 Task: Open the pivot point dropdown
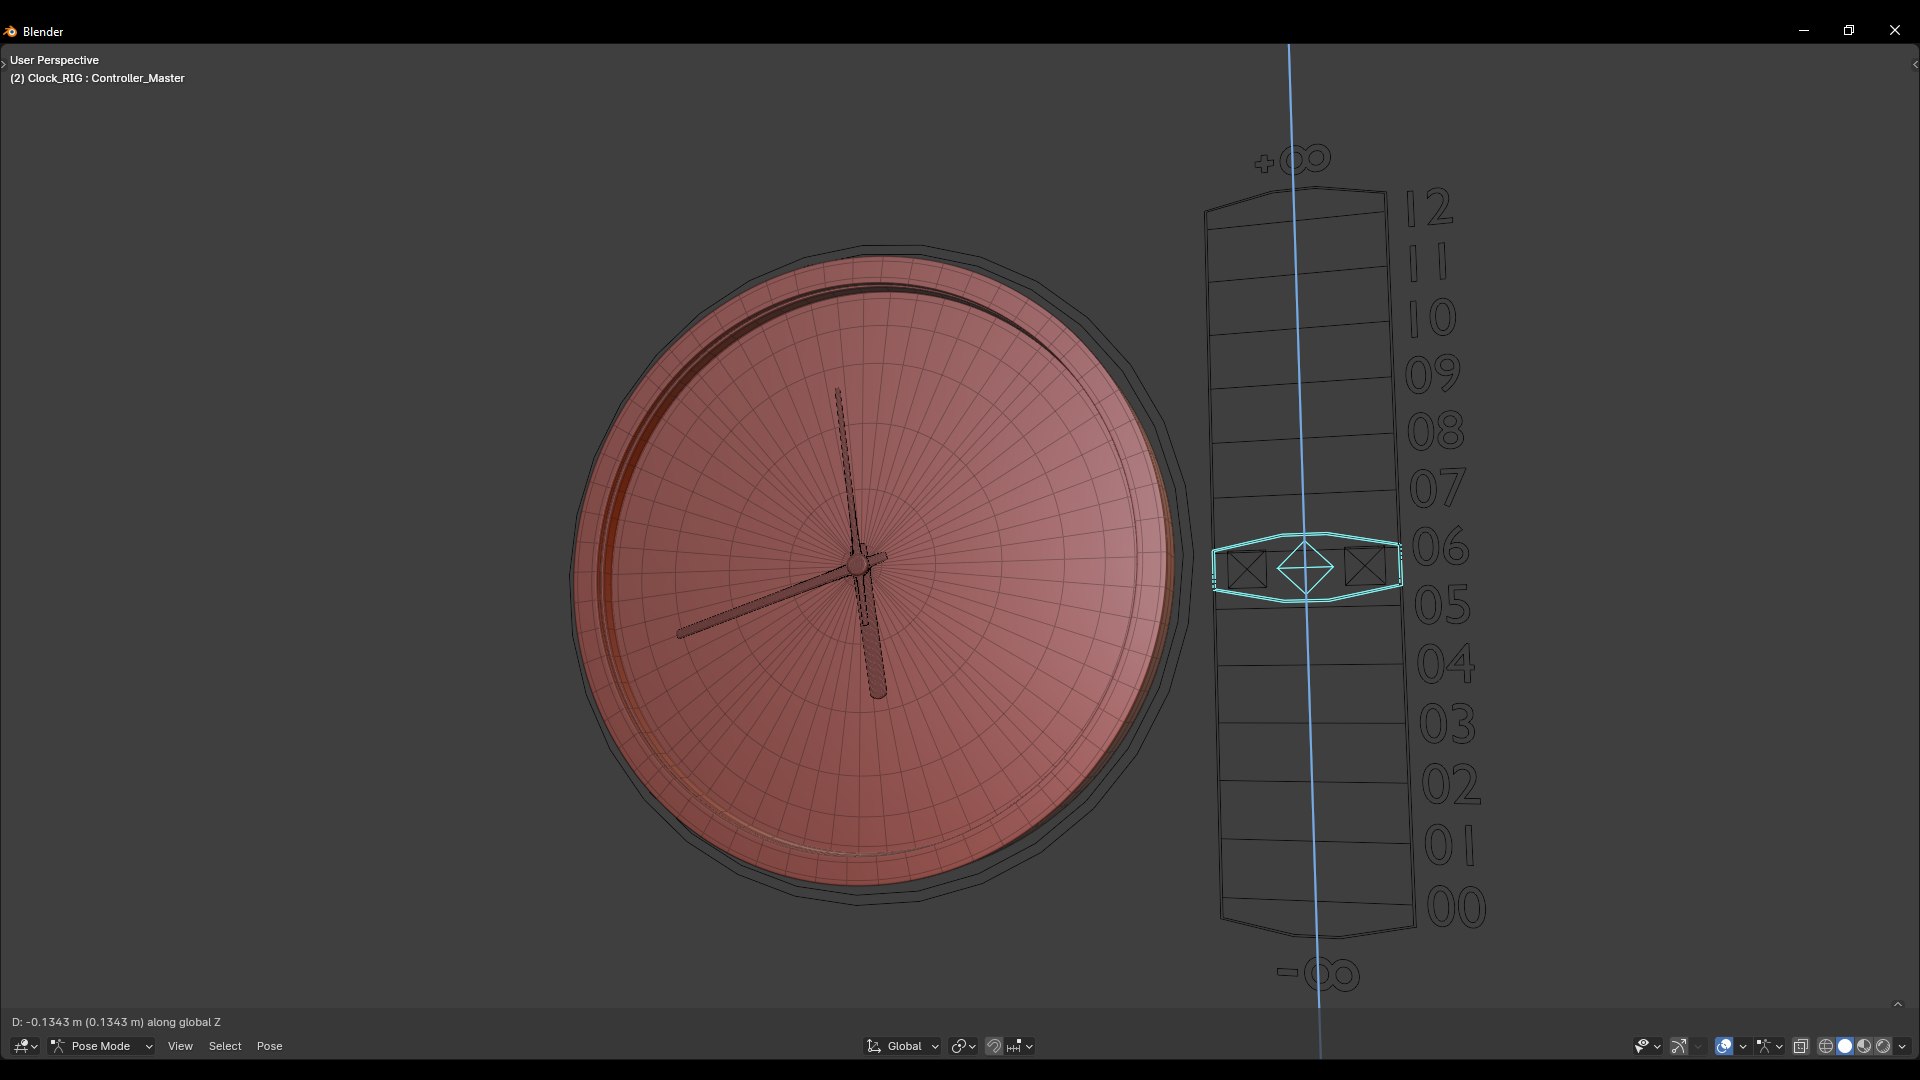point(964,1046)
